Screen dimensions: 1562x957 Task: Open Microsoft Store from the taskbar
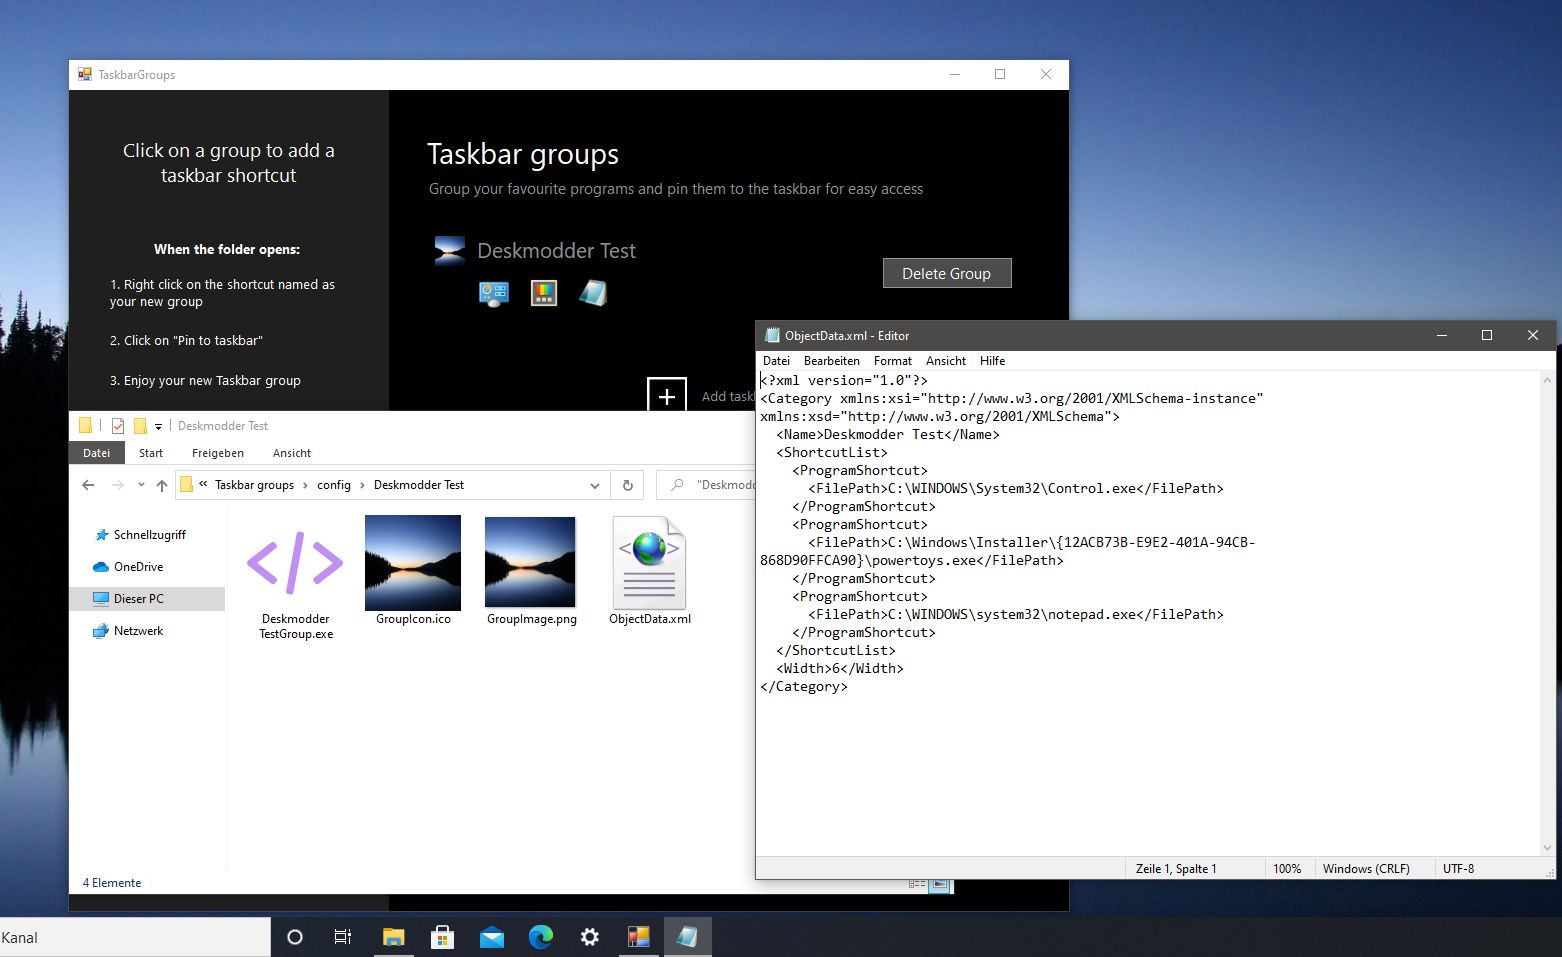442,937
